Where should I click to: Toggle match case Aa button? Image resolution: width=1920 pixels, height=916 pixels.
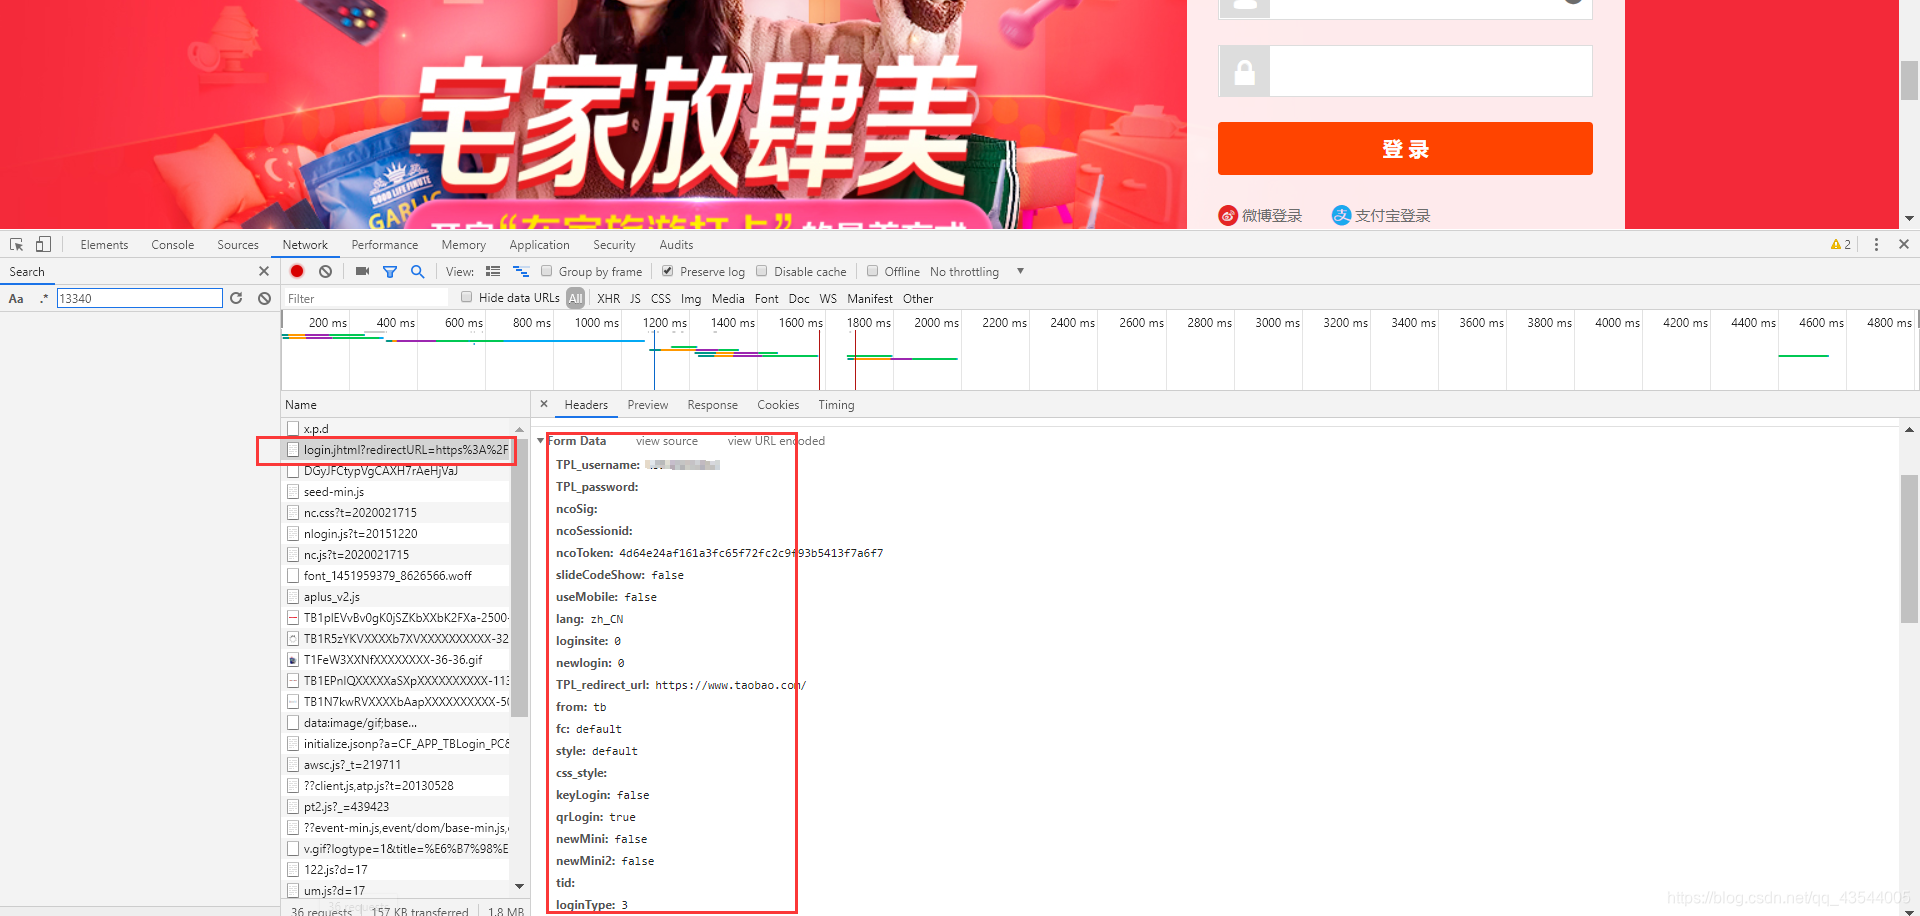pyautogui.click(x=16, y=298)
